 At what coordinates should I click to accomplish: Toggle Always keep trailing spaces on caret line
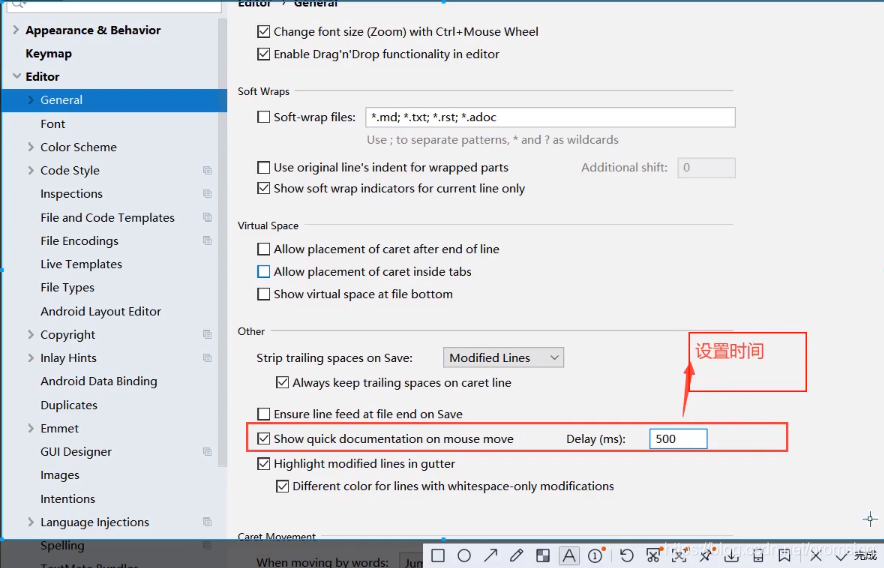(x=282, y=382)
